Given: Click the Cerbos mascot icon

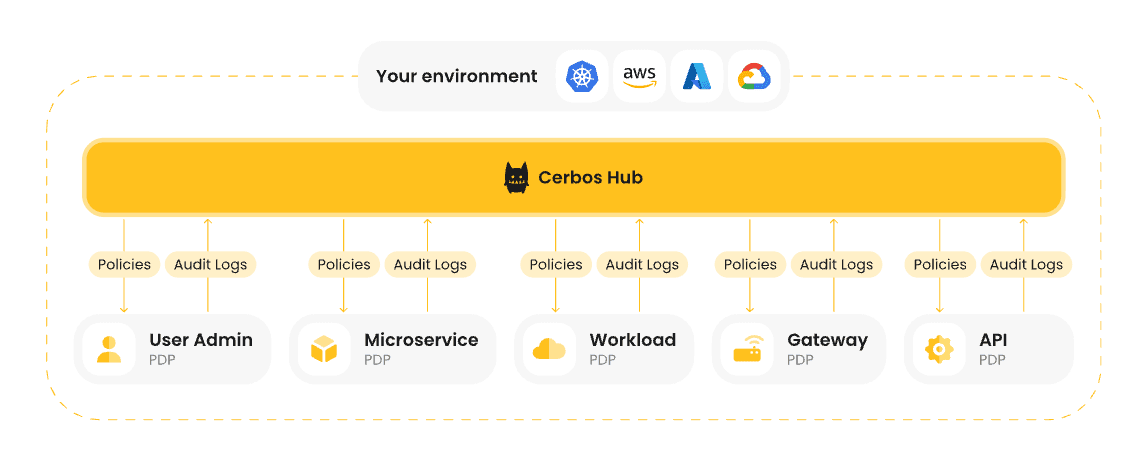Looking at the screenshot, I should (x=516, y=178).
